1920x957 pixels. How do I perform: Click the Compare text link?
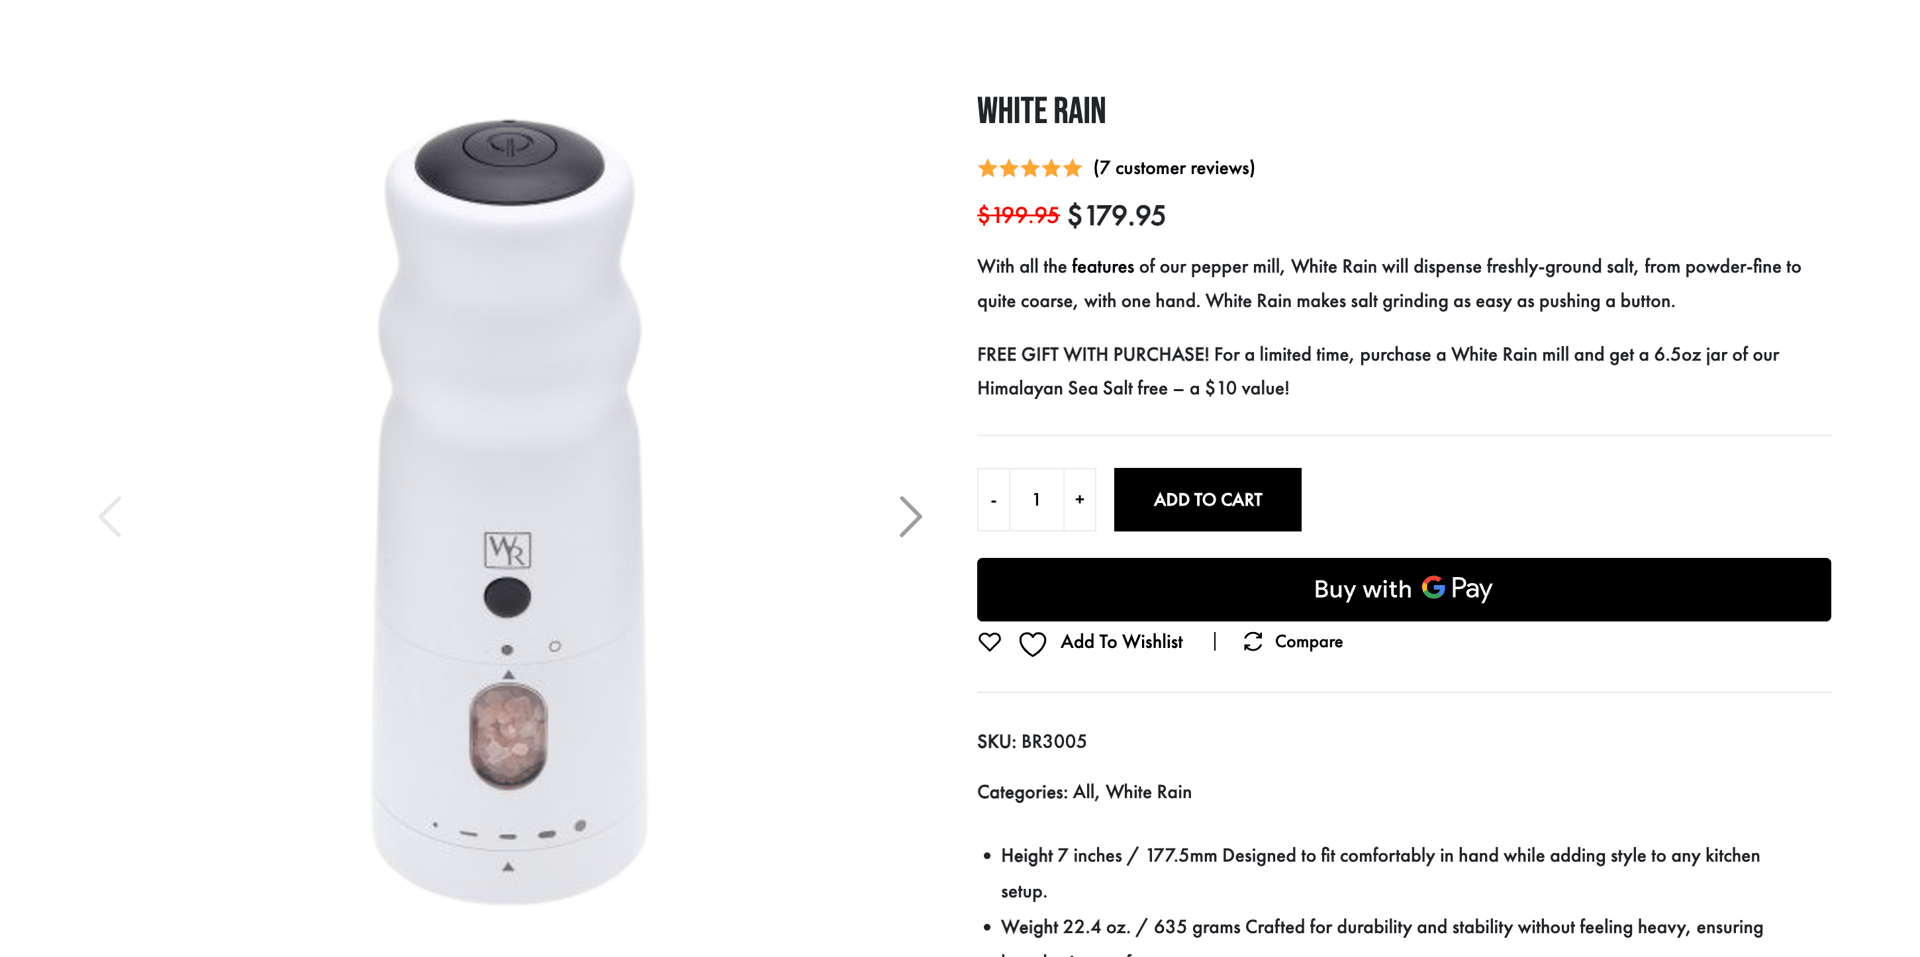point(1308,642)
